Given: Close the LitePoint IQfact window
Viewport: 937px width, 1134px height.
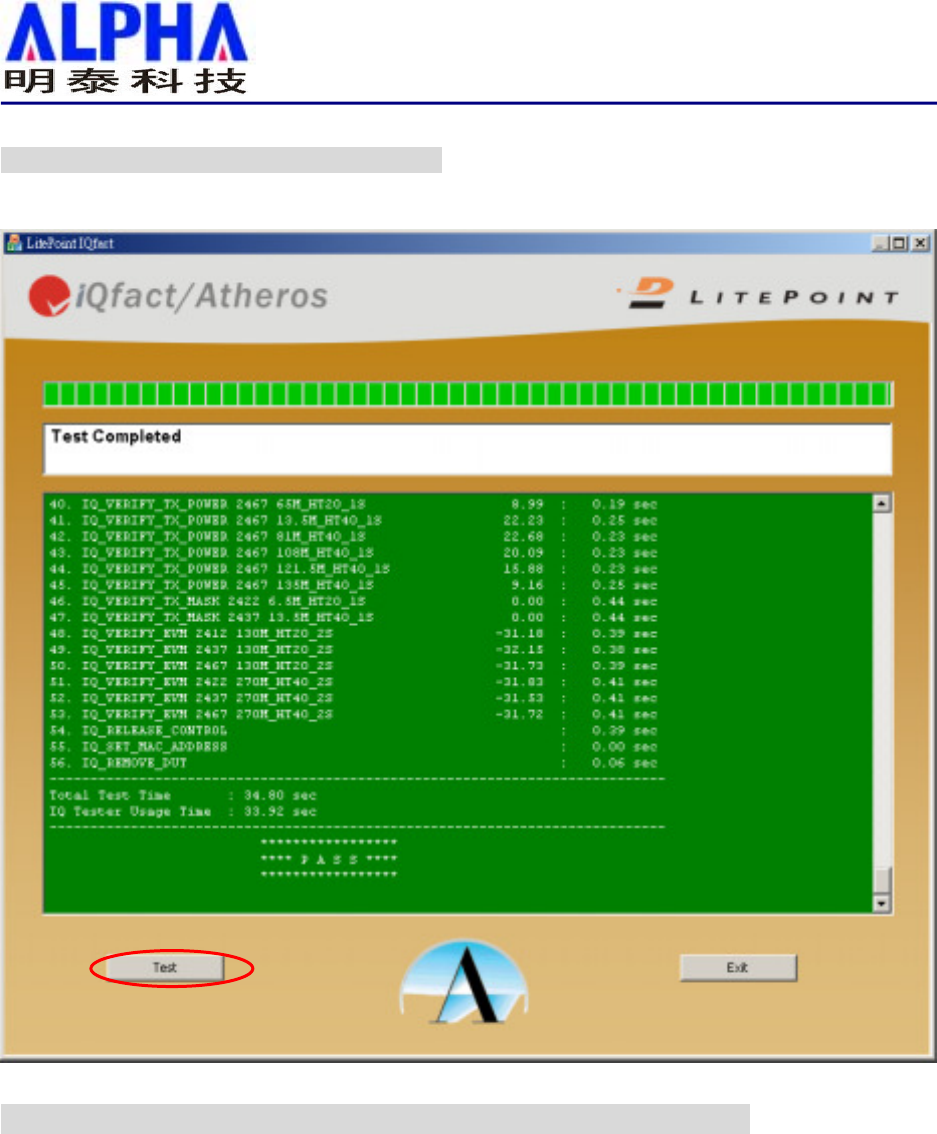Looking at the screenshot, I should (x=920, y=243).
